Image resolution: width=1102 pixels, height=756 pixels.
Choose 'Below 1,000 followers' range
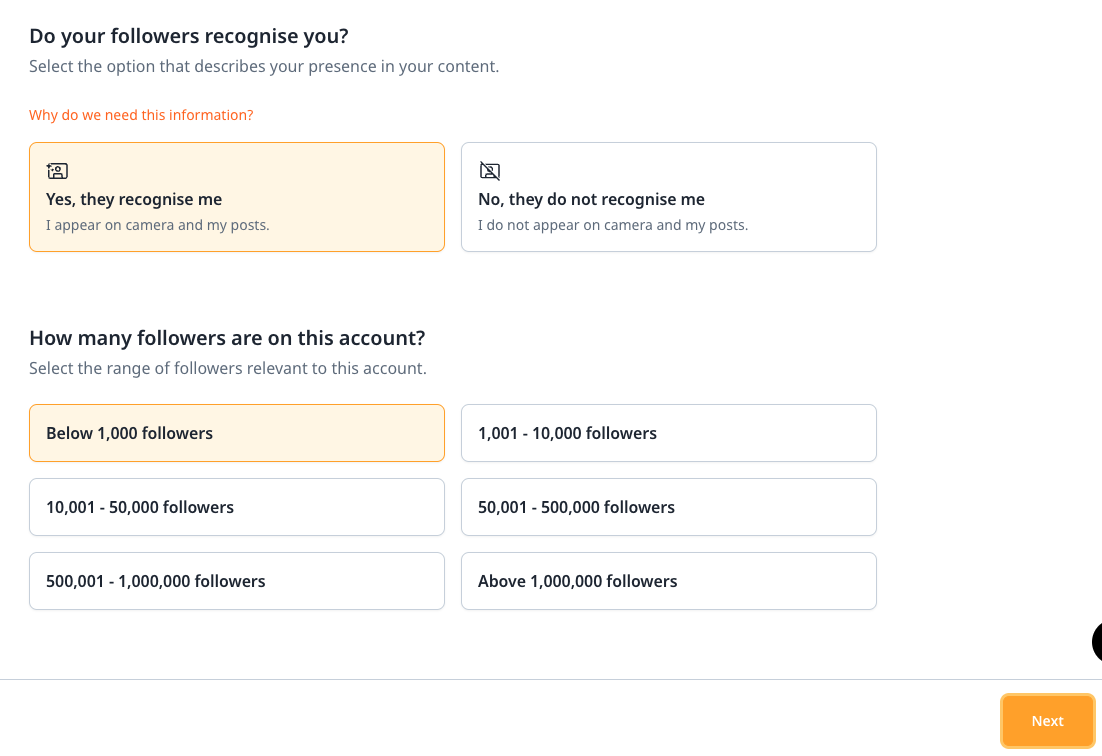(x=237, y=433)
